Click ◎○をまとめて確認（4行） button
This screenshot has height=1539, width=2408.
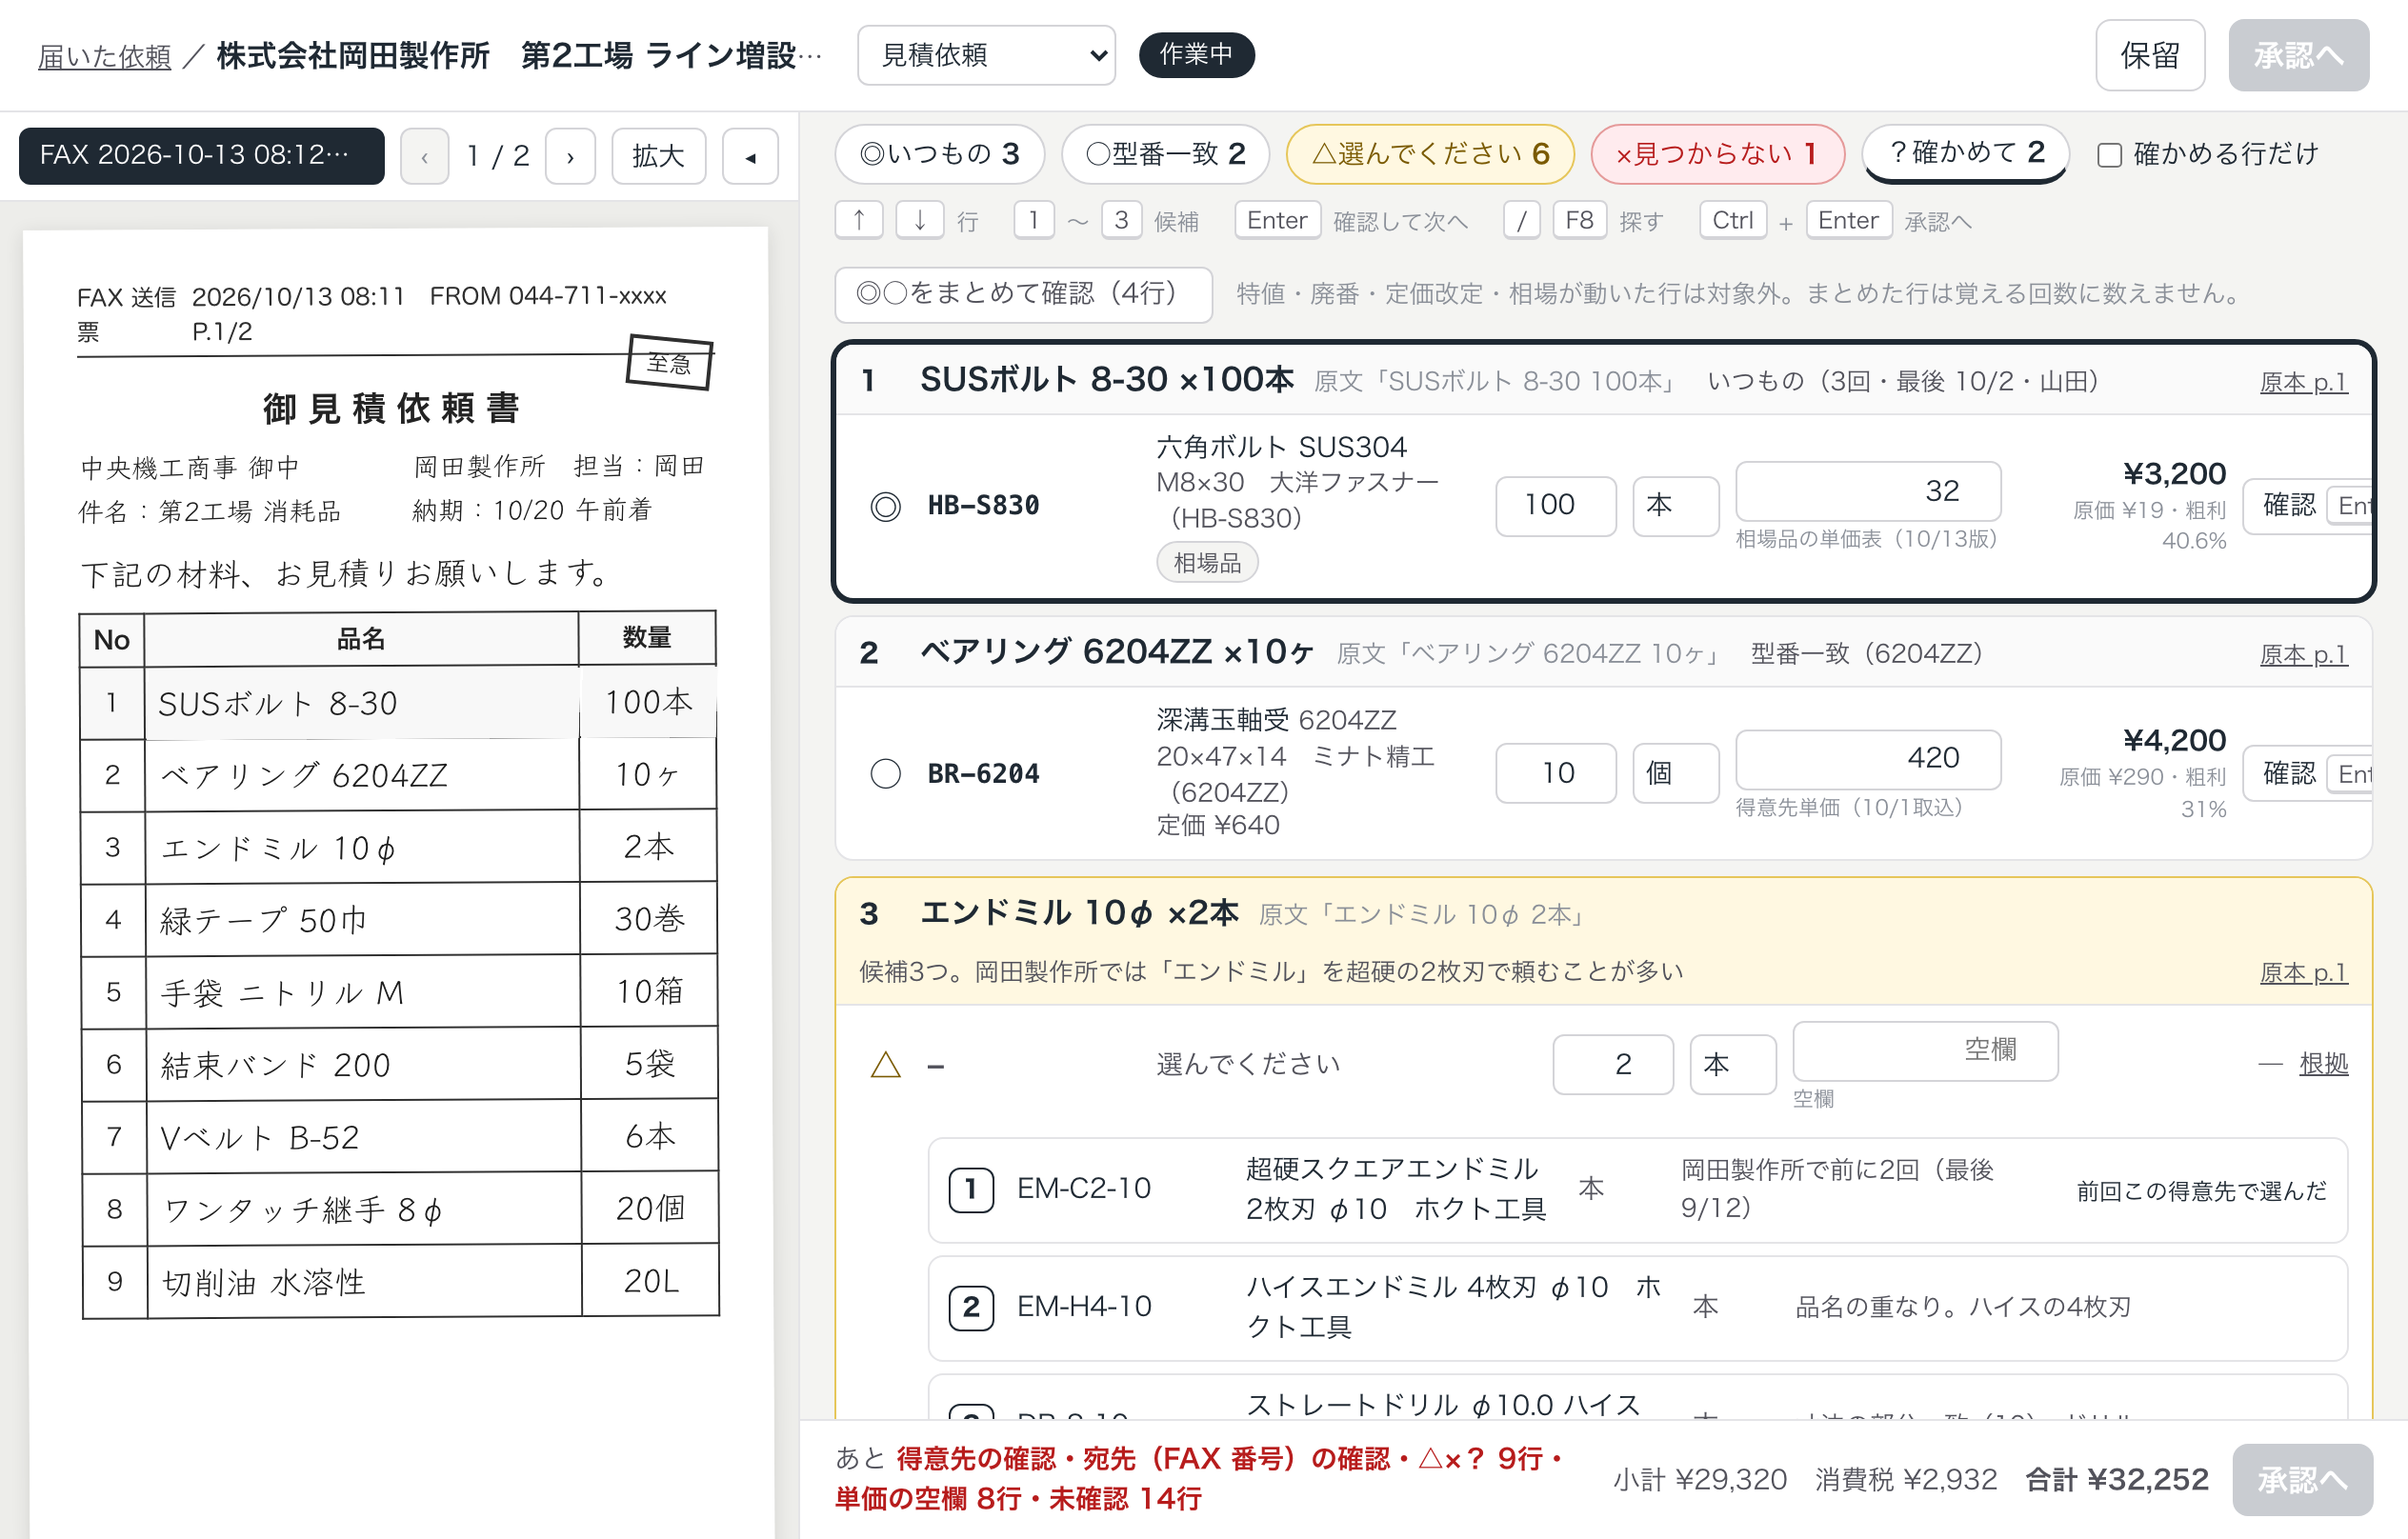(x=1023, y=294)
